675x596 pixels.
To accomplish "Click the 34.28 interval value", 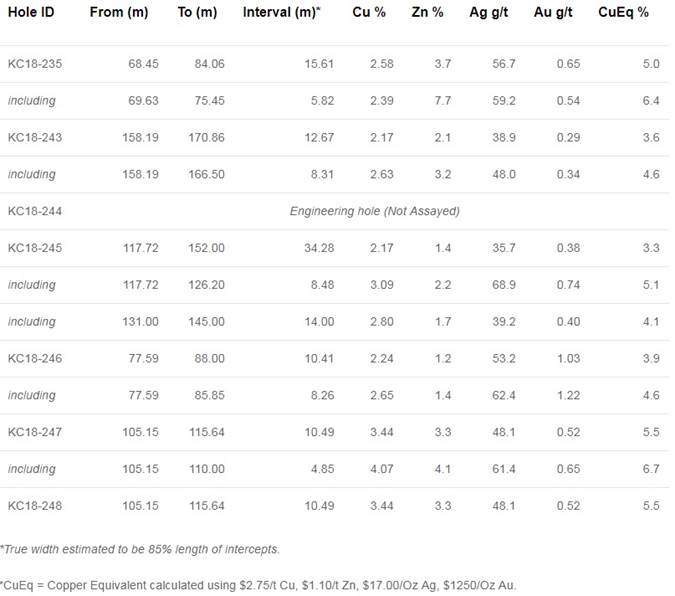I will click(319, 248).
